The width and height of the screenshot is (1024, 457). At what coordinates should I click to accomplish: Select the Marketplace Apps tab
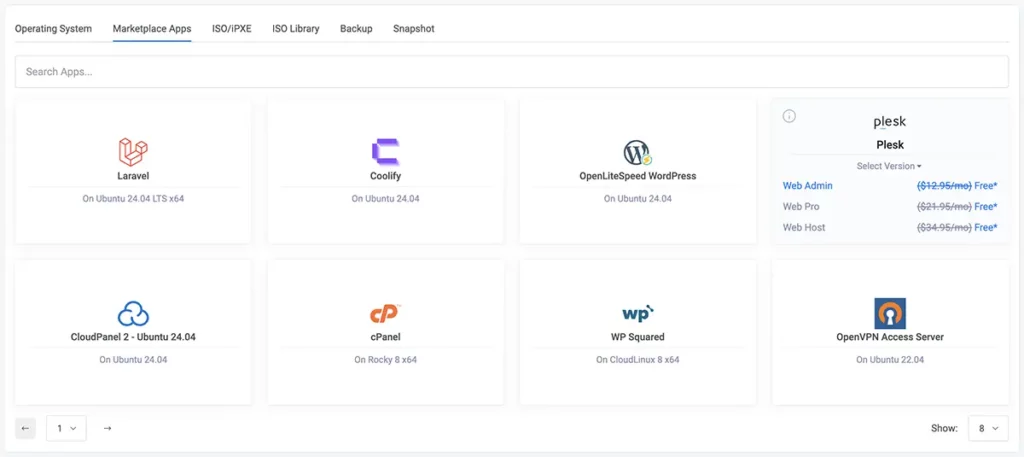coord(152,29)
